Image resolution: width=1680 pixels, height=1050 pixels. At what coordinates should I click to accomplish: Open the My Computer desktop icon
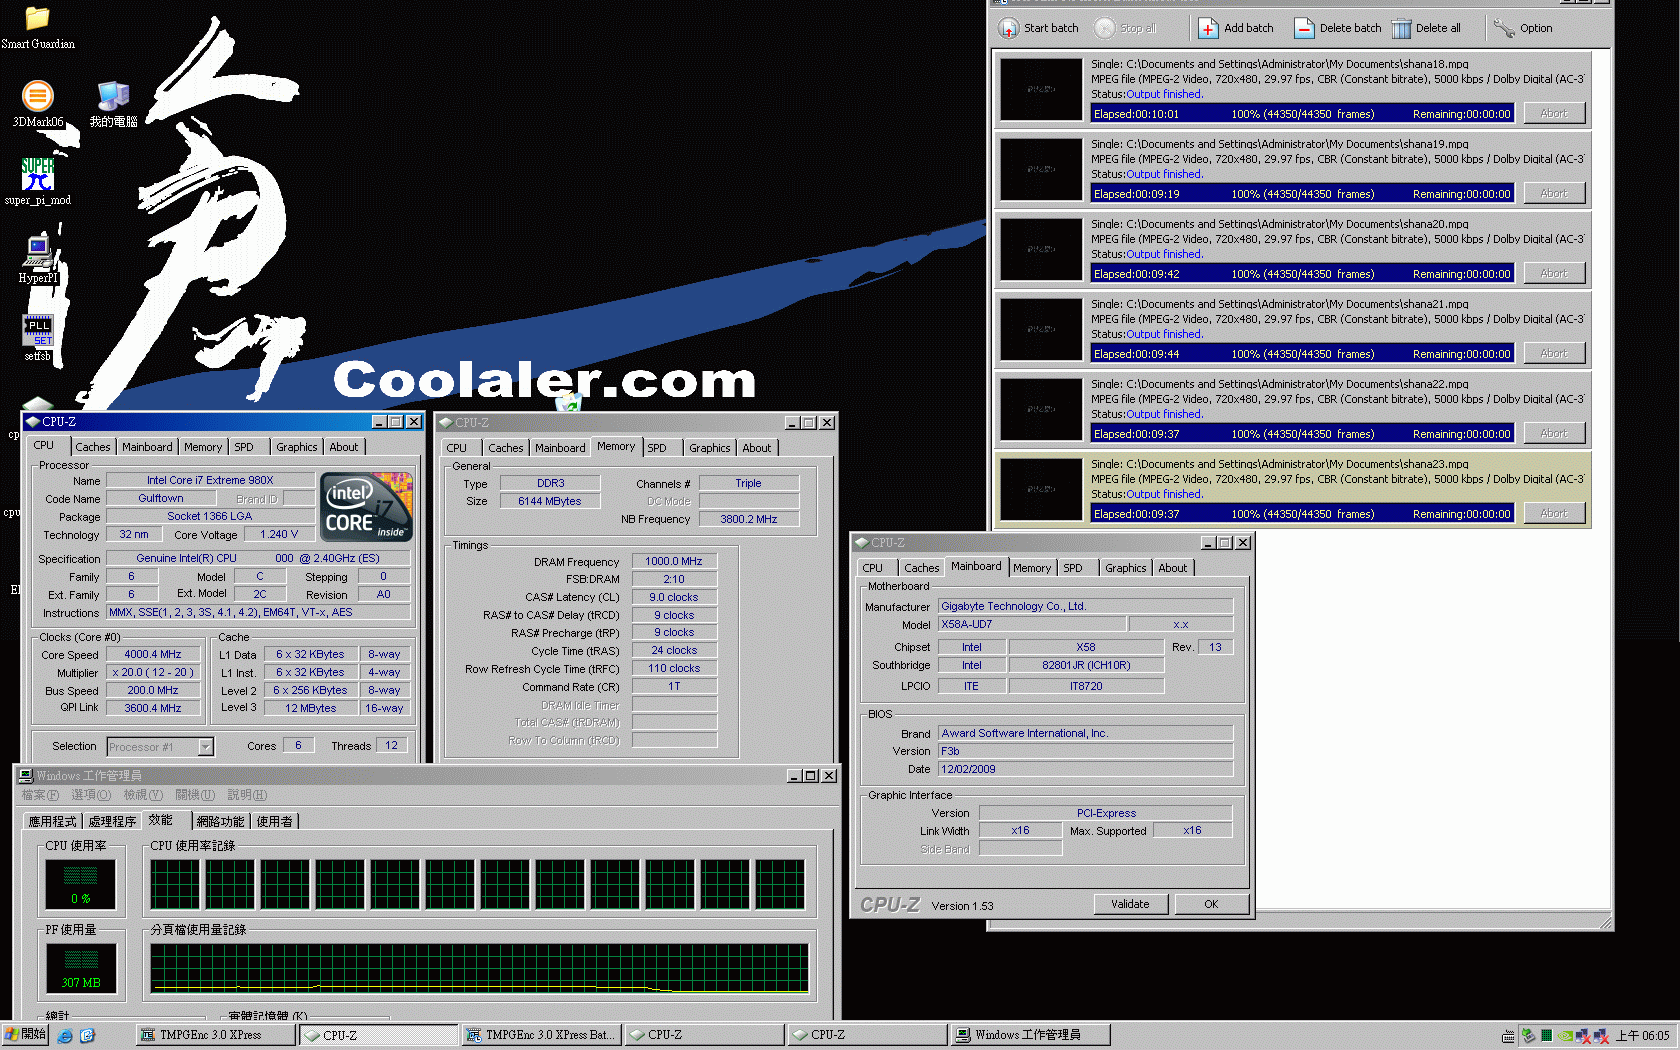(x=113, y=103)
